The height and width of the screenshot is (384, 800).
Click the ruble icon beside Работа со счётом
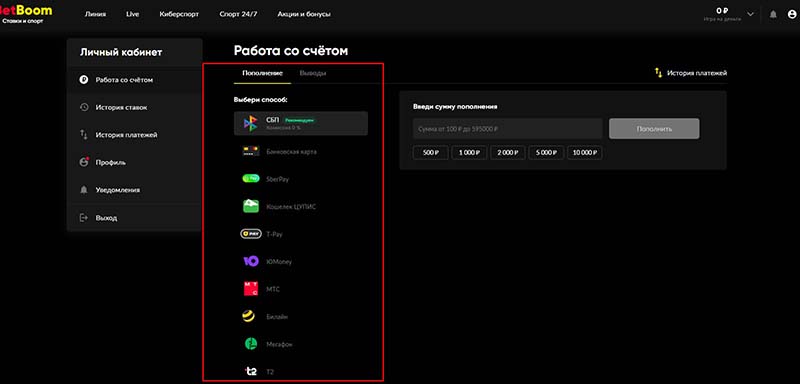pos(84,80)
